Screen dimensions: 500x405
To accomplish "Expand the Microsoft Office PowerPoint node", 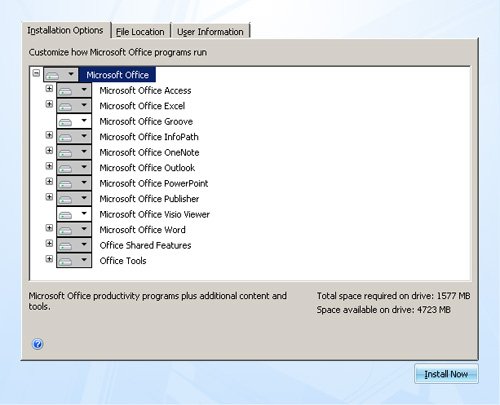I will coord(49,181).
